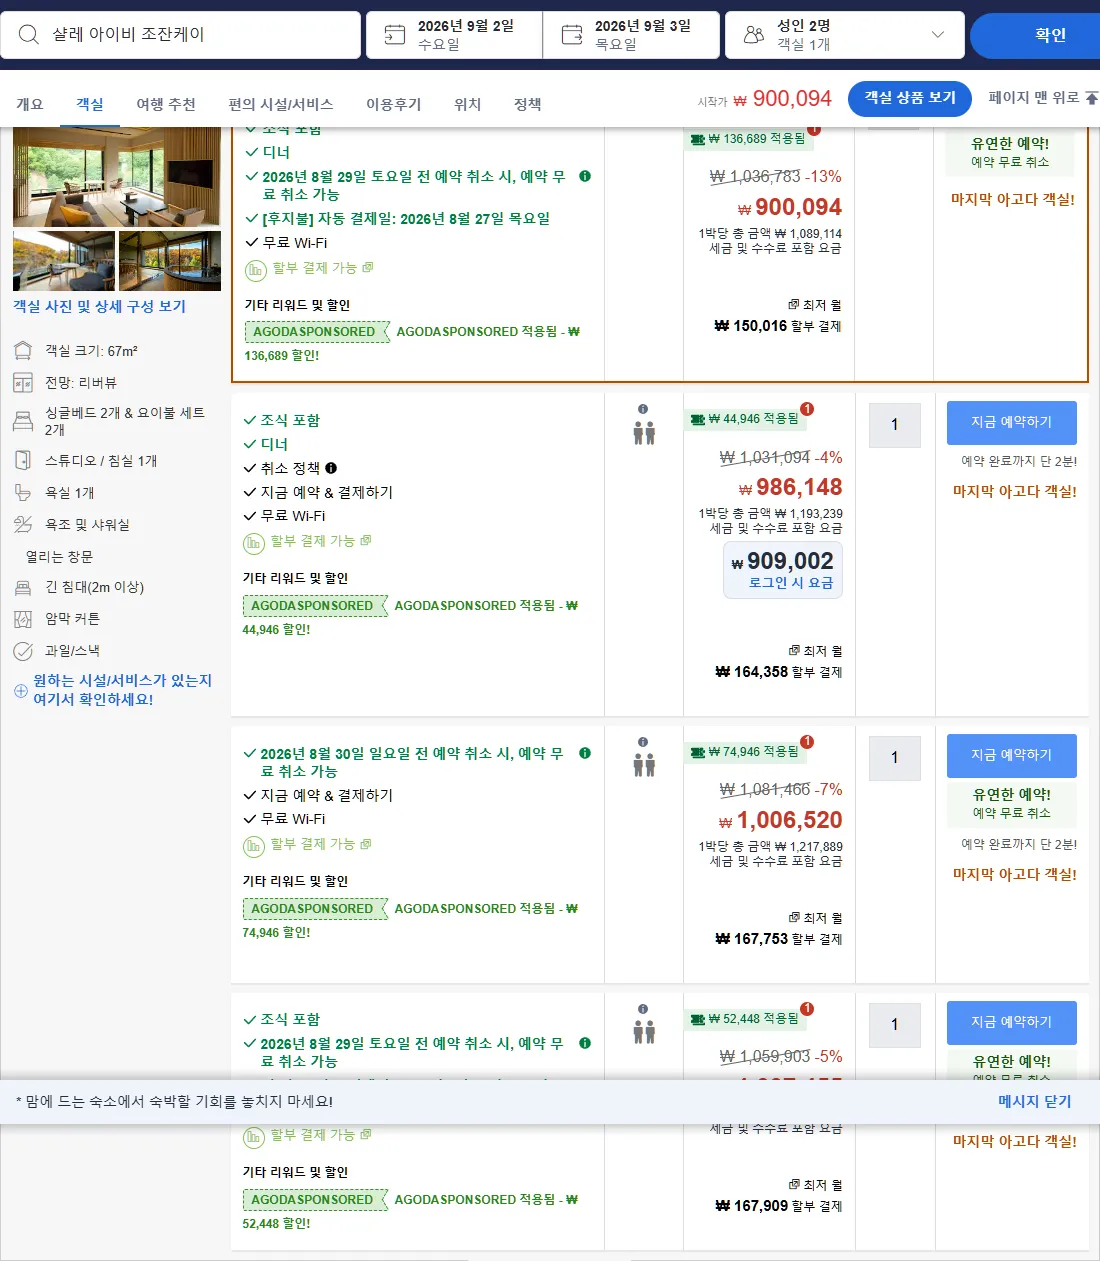This screenshot has height=1261, width=1100.
Task: Click 지금 예약하기 for 986,148 offer
Action: [1012, 423]
